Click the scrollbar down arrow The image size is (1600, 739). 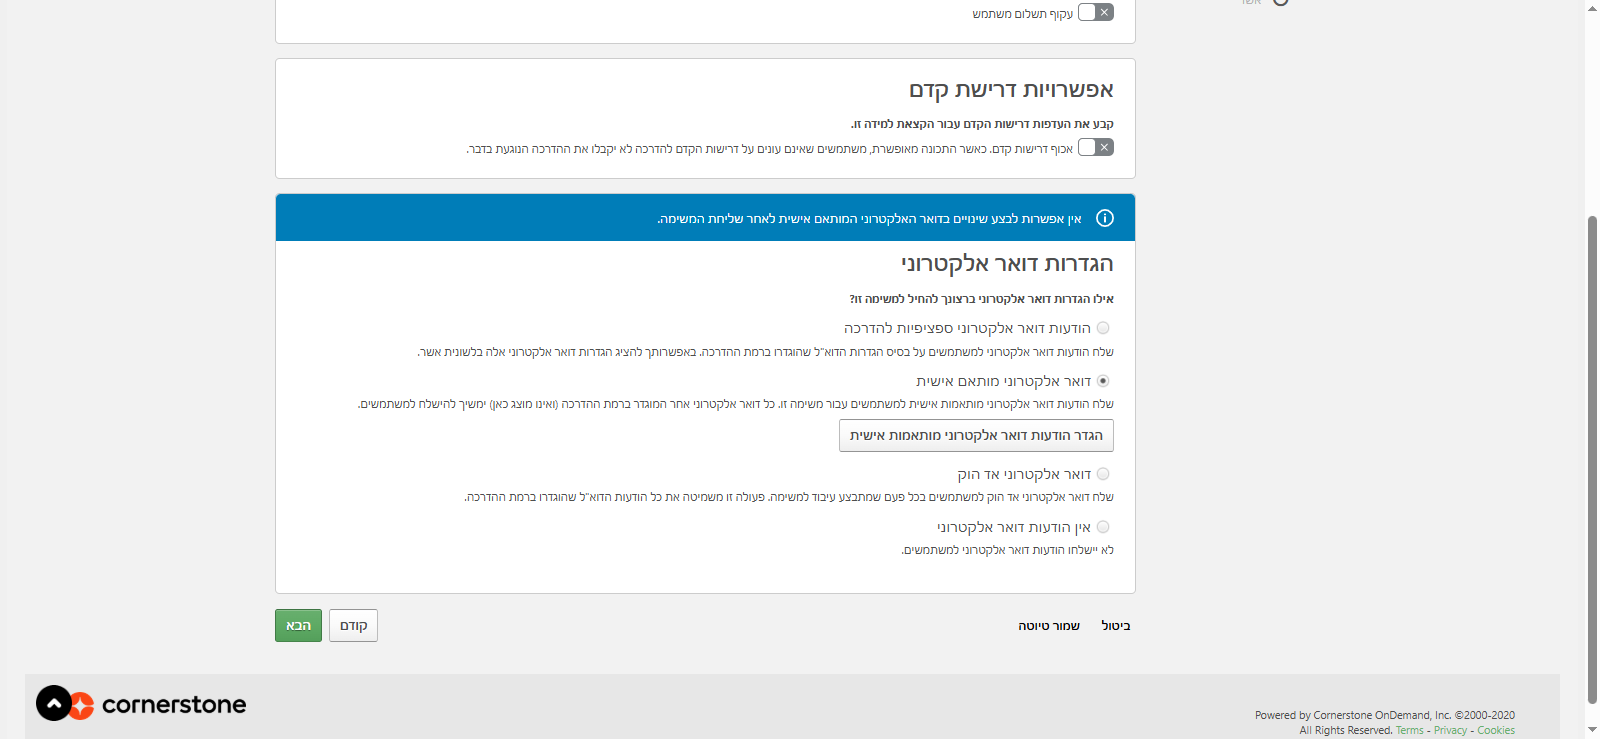1592,731
